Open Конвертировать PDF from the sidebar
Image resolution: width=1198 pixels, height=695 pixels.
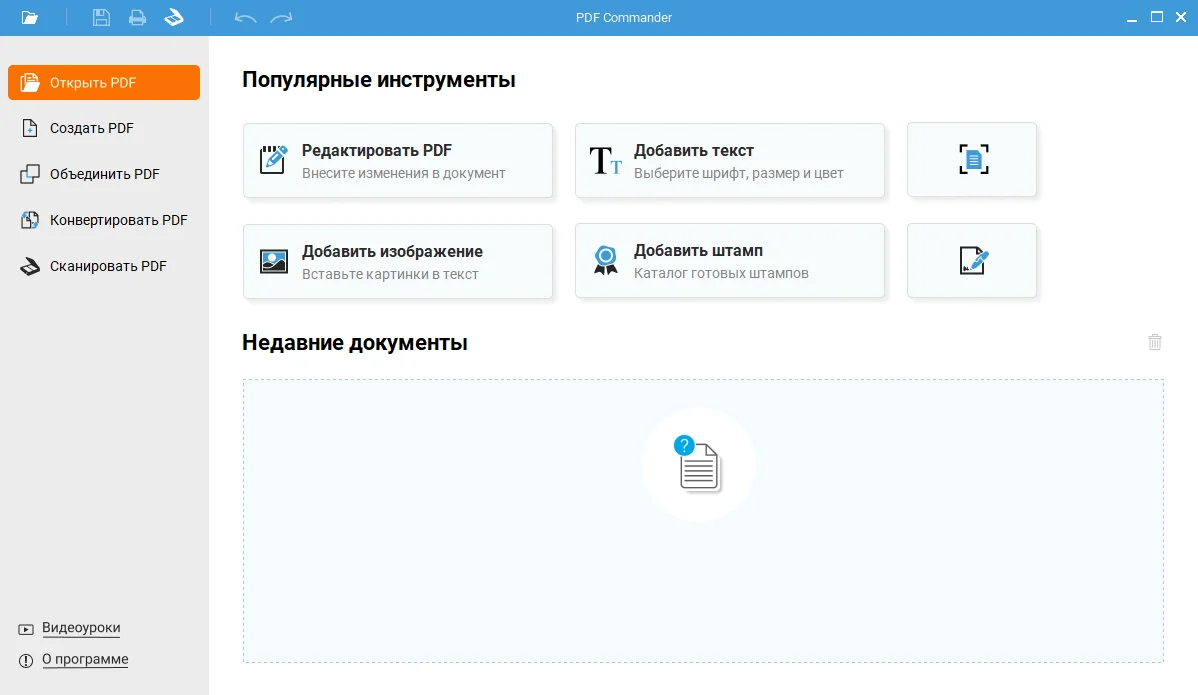[118, 220]
